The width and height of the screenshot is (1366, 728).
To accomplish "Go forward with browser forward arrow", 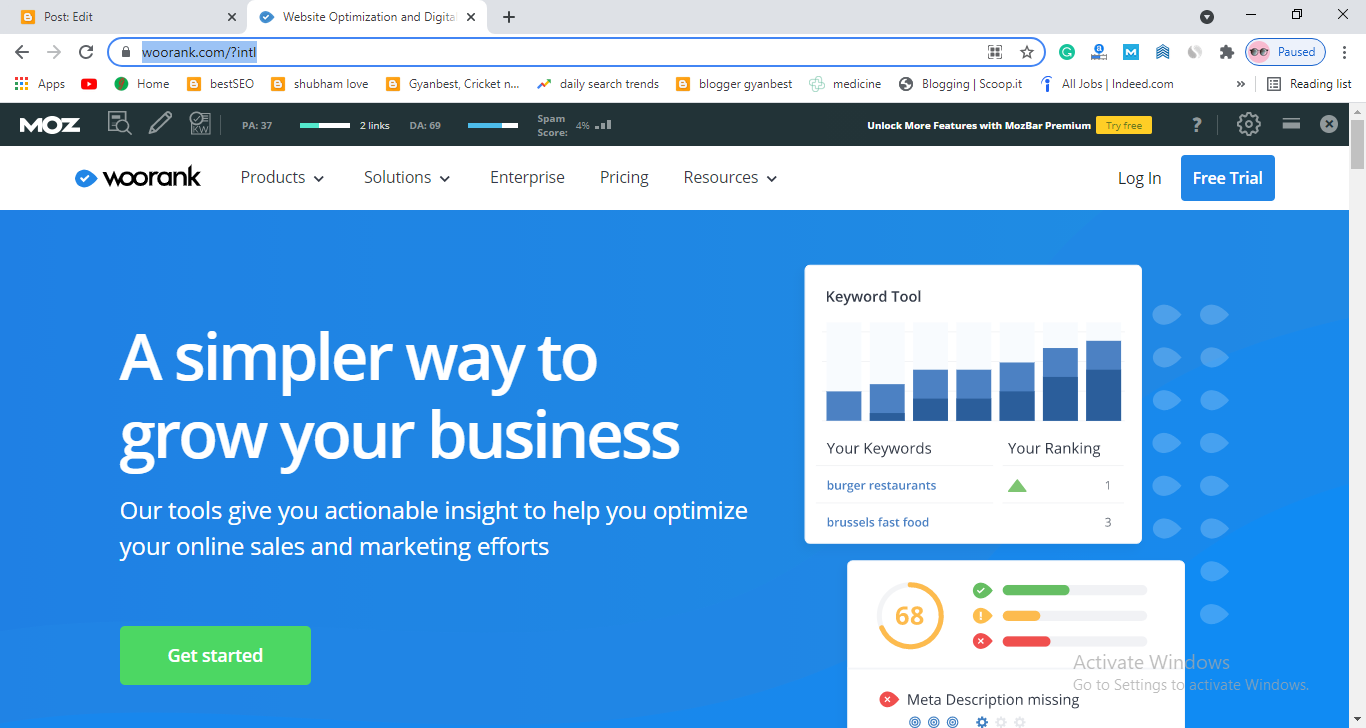I will (54, 52).
